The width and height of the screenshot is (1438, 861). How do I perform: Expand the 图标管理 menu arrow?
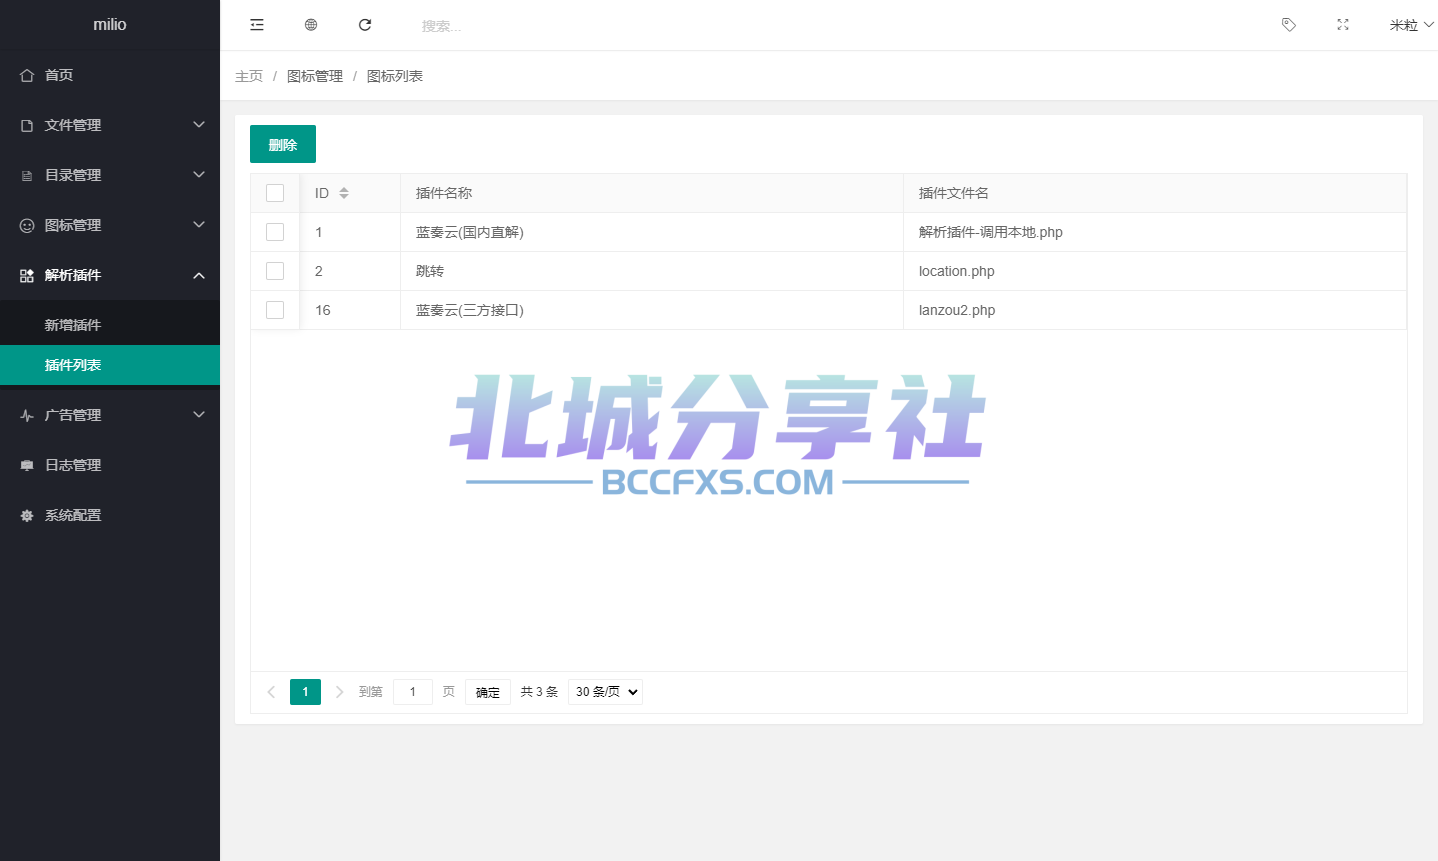coord(199,225)
